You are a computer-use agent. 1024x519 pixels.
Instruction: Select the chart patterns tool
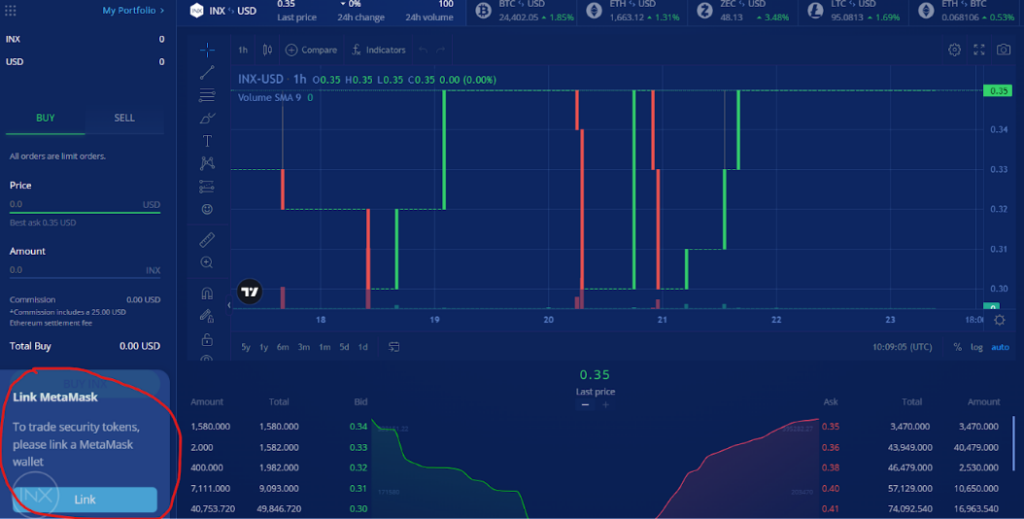[207, 163]
